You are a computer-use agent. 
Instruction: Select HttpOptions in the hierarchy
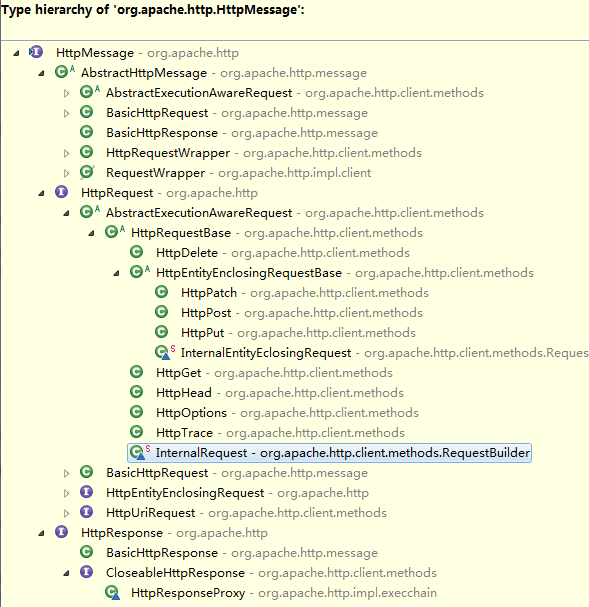point(191,413)
